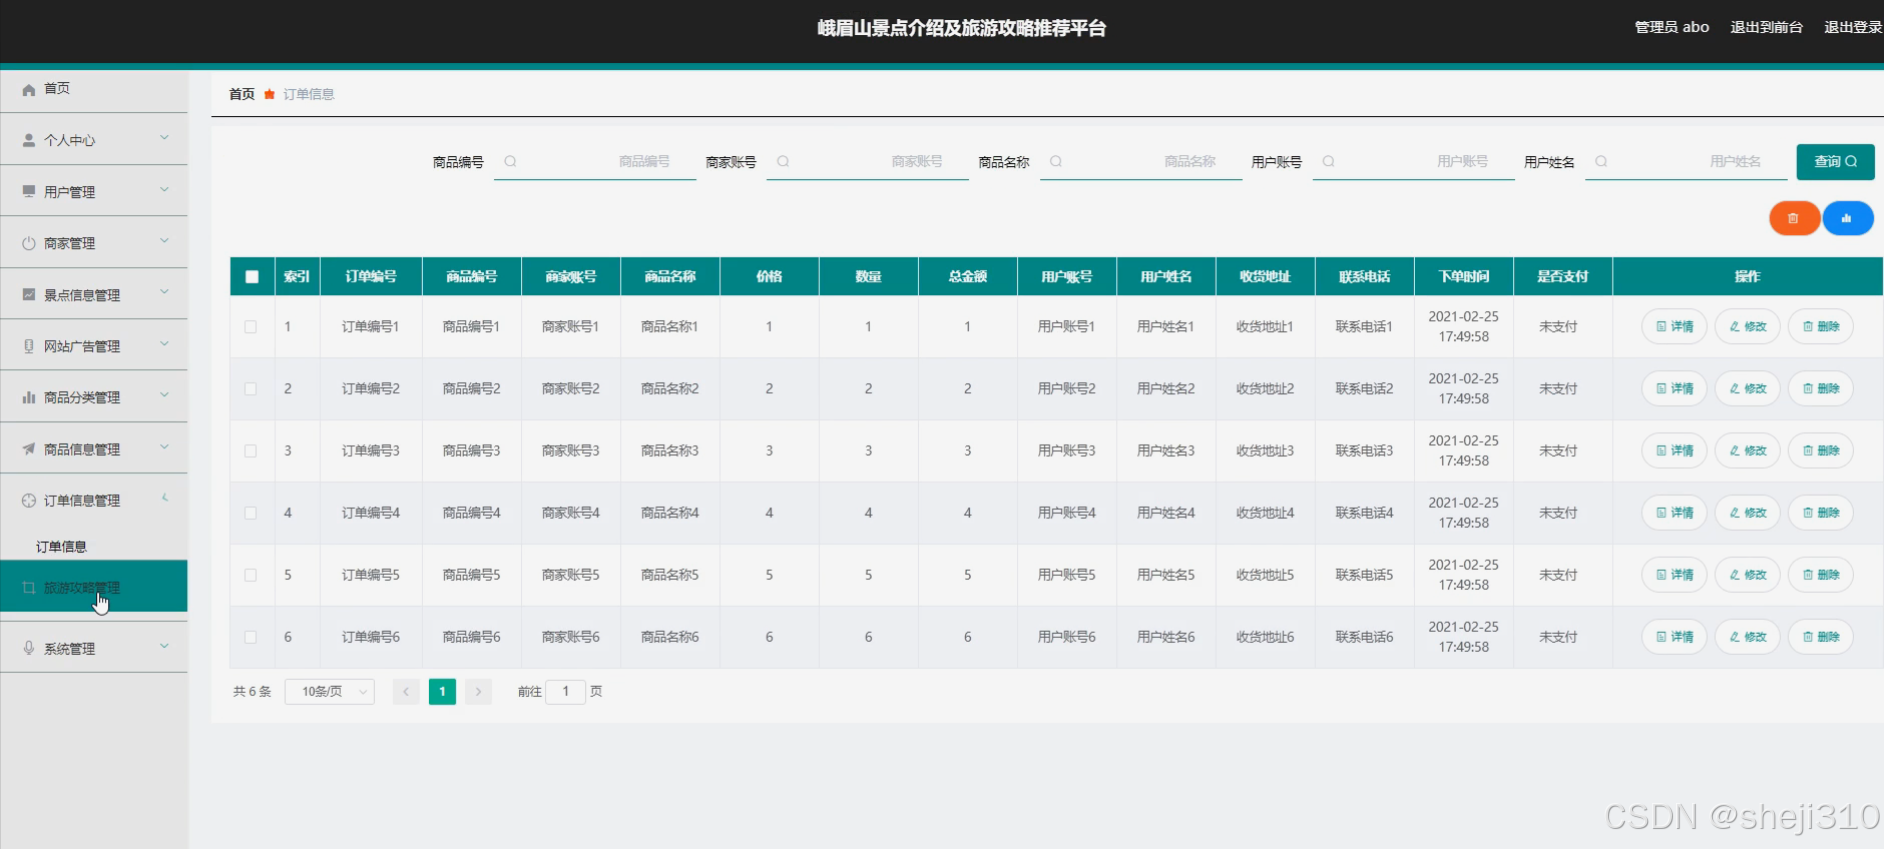
Task: Check the checkbox for row 订单编号2
Action: click(251, 389)
